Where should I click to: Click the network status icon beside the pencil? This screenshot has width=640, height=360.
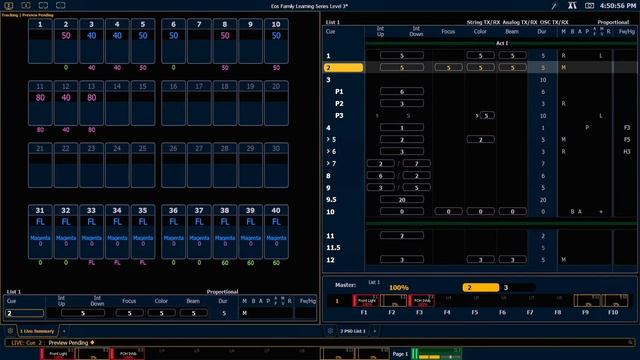(572, 6)
